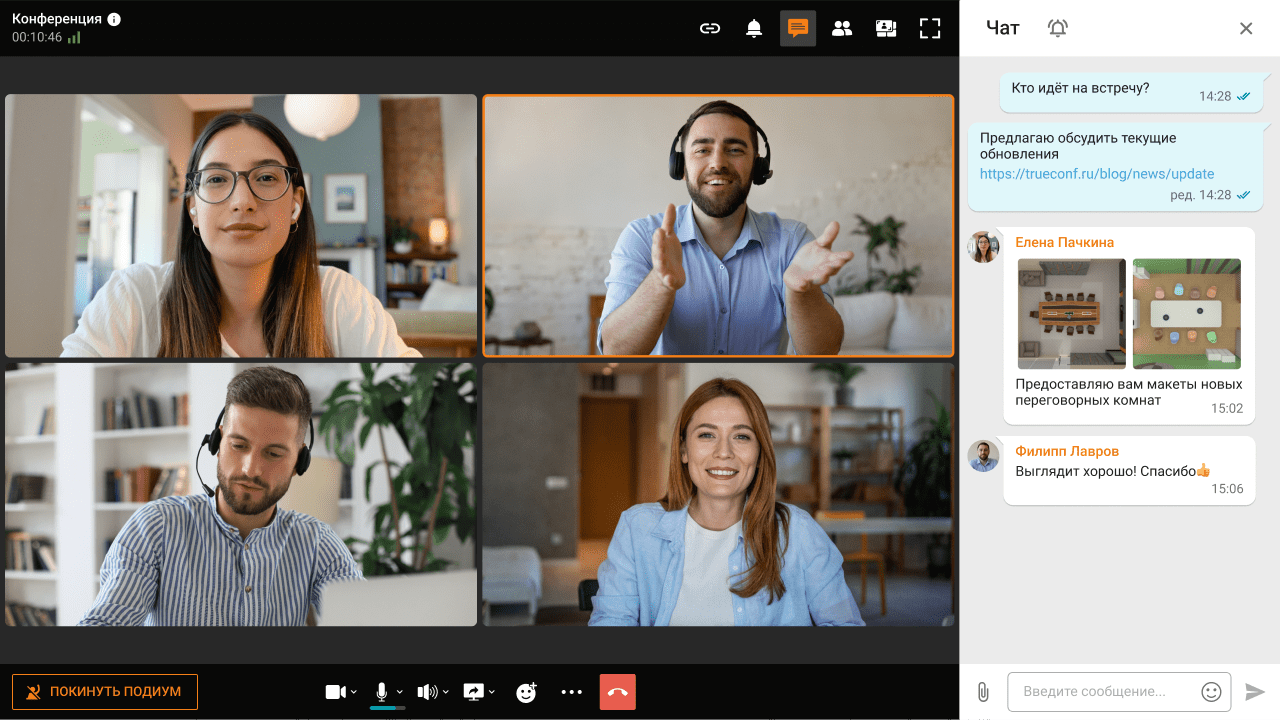
Task: Enter fullscreen mode
Action: point(930,29)
